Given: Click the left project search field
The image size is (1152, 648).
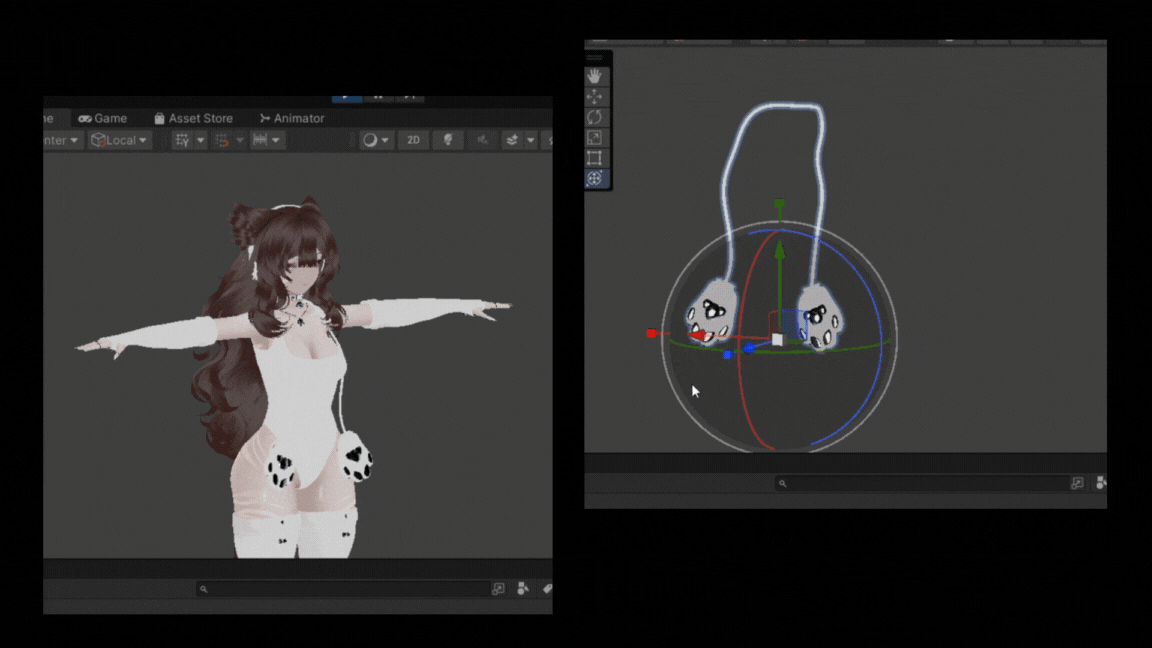Looking at the screenshot, I should pyautogui.click(x=345, y=589).
